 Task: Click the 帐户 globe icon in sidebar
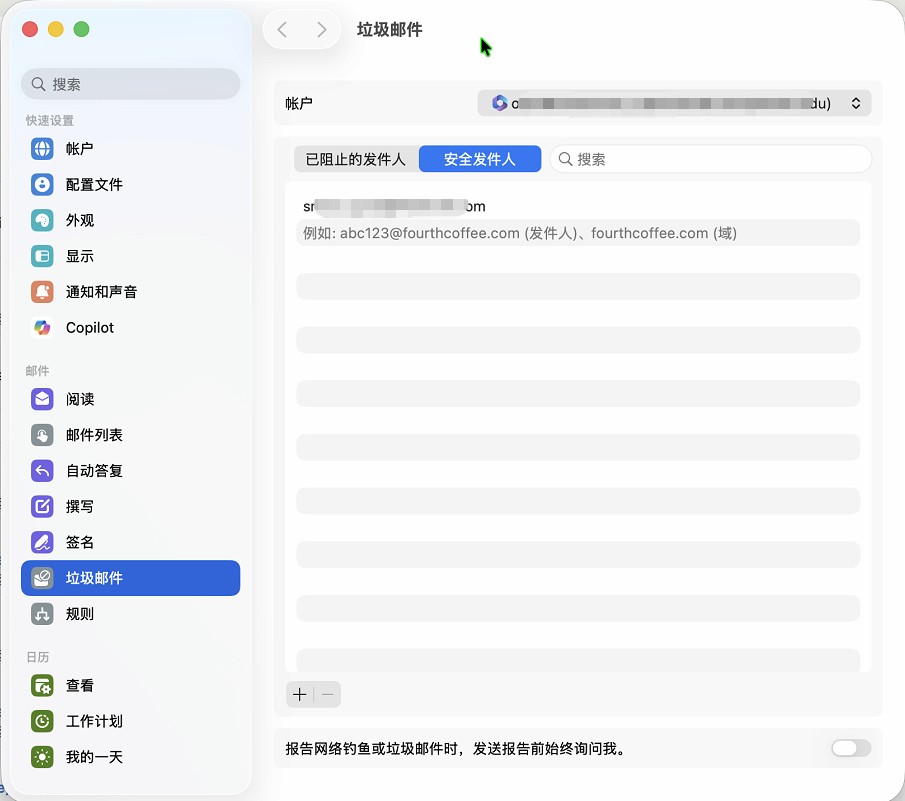(42, 149)
